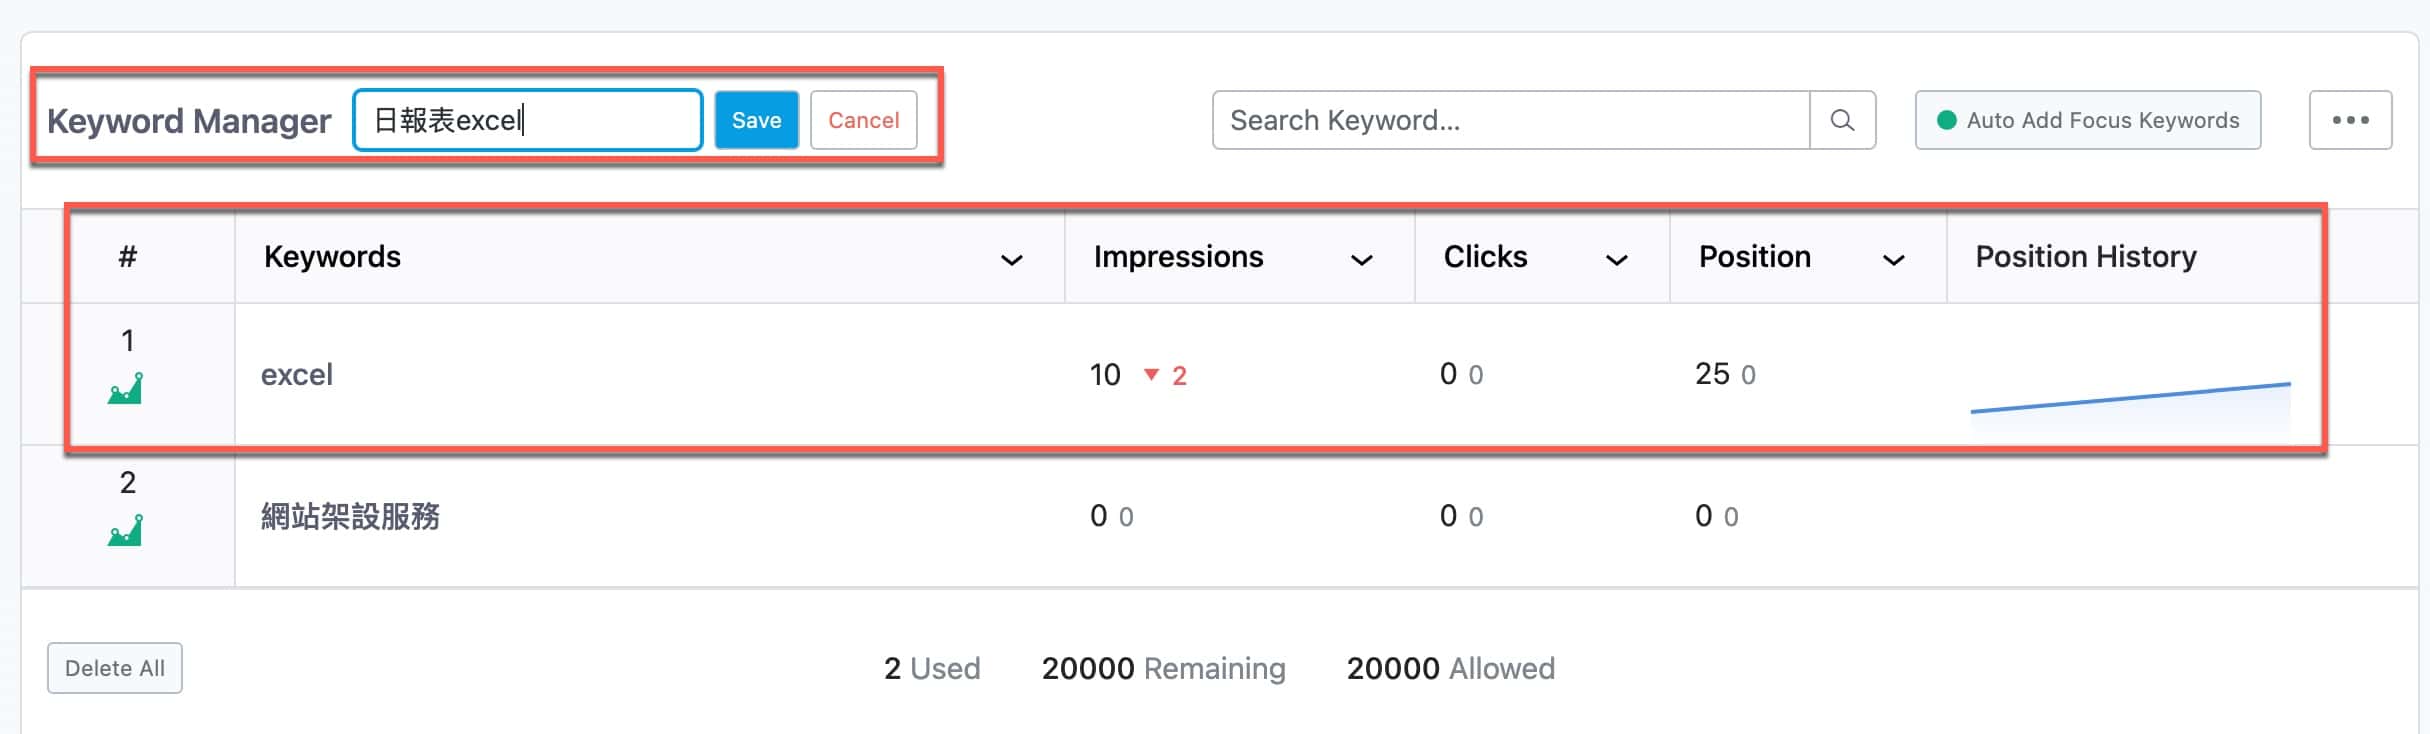Click the search magnifier icon

pos(1842,120)
